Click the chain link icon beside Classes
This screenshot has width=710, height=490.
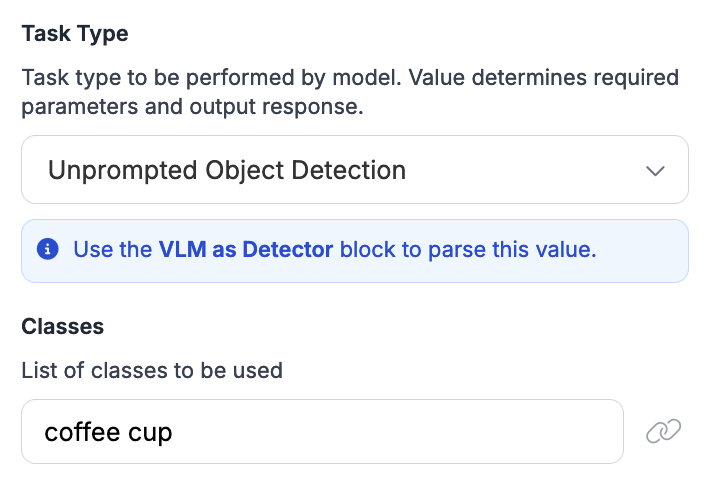coord(663,432)
